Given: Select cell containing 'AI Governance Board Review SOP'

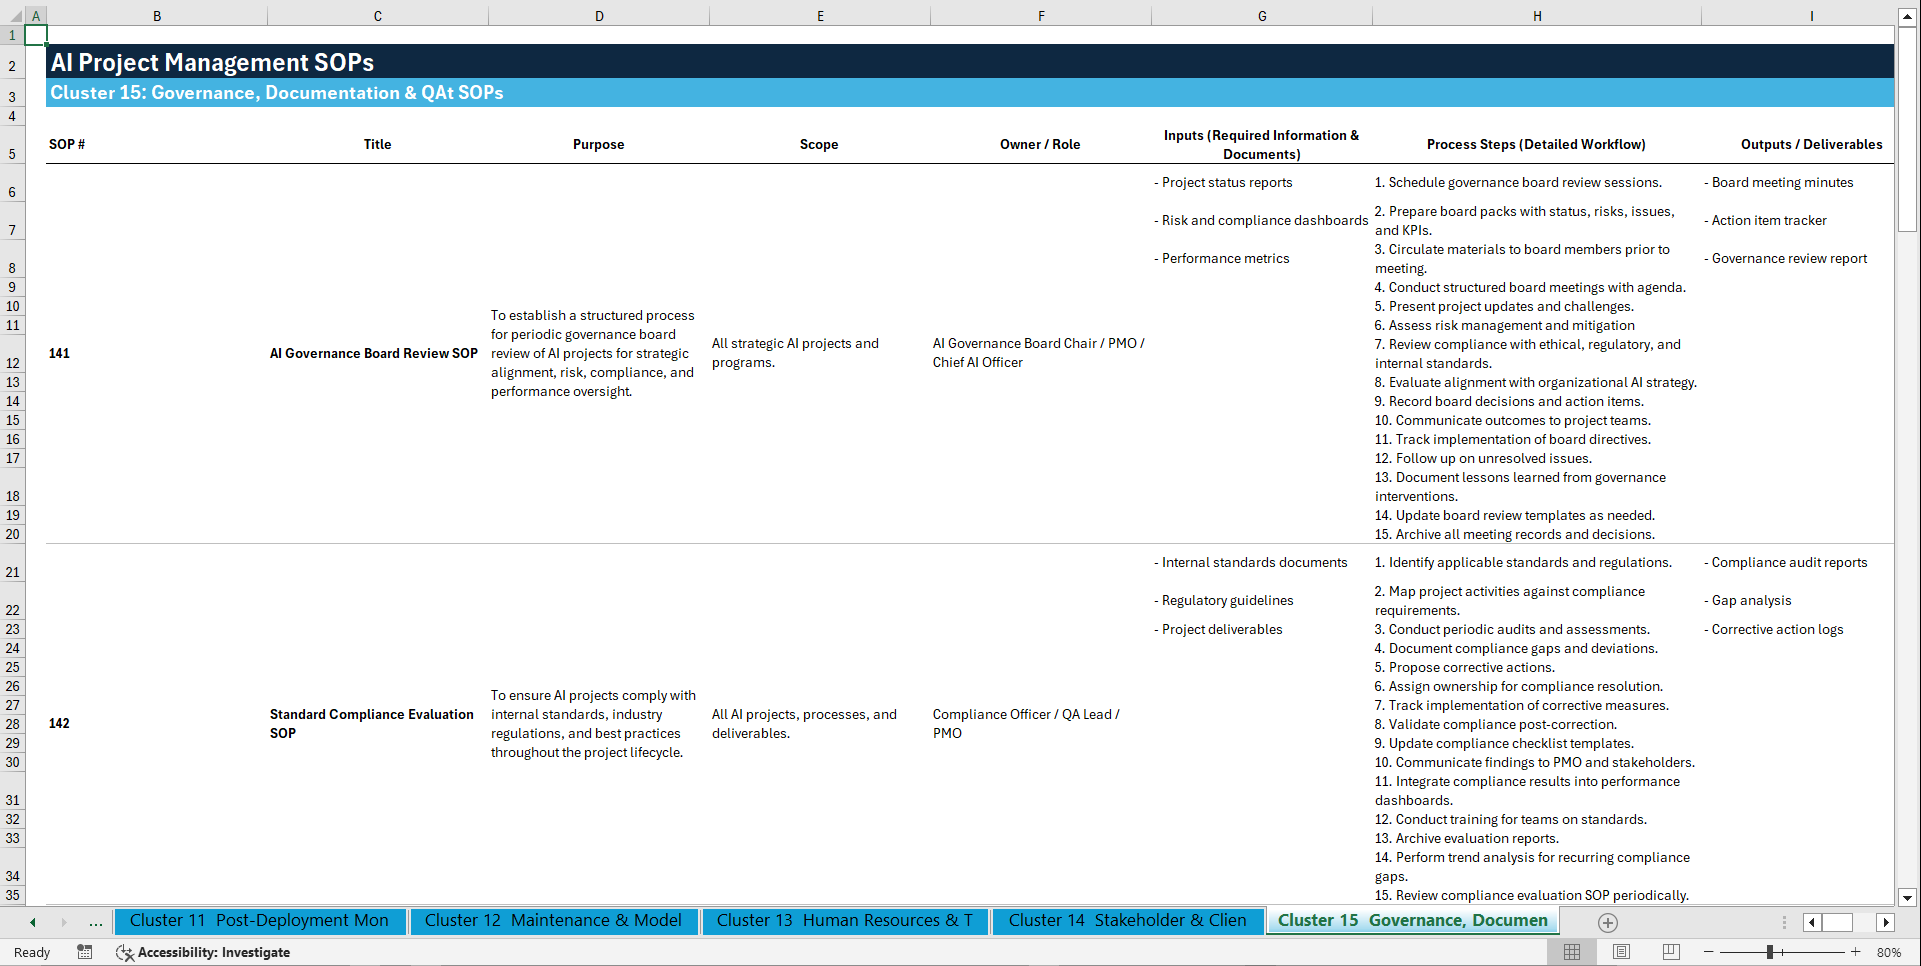Looking at the screenshot, I should [x=373, y=353].
